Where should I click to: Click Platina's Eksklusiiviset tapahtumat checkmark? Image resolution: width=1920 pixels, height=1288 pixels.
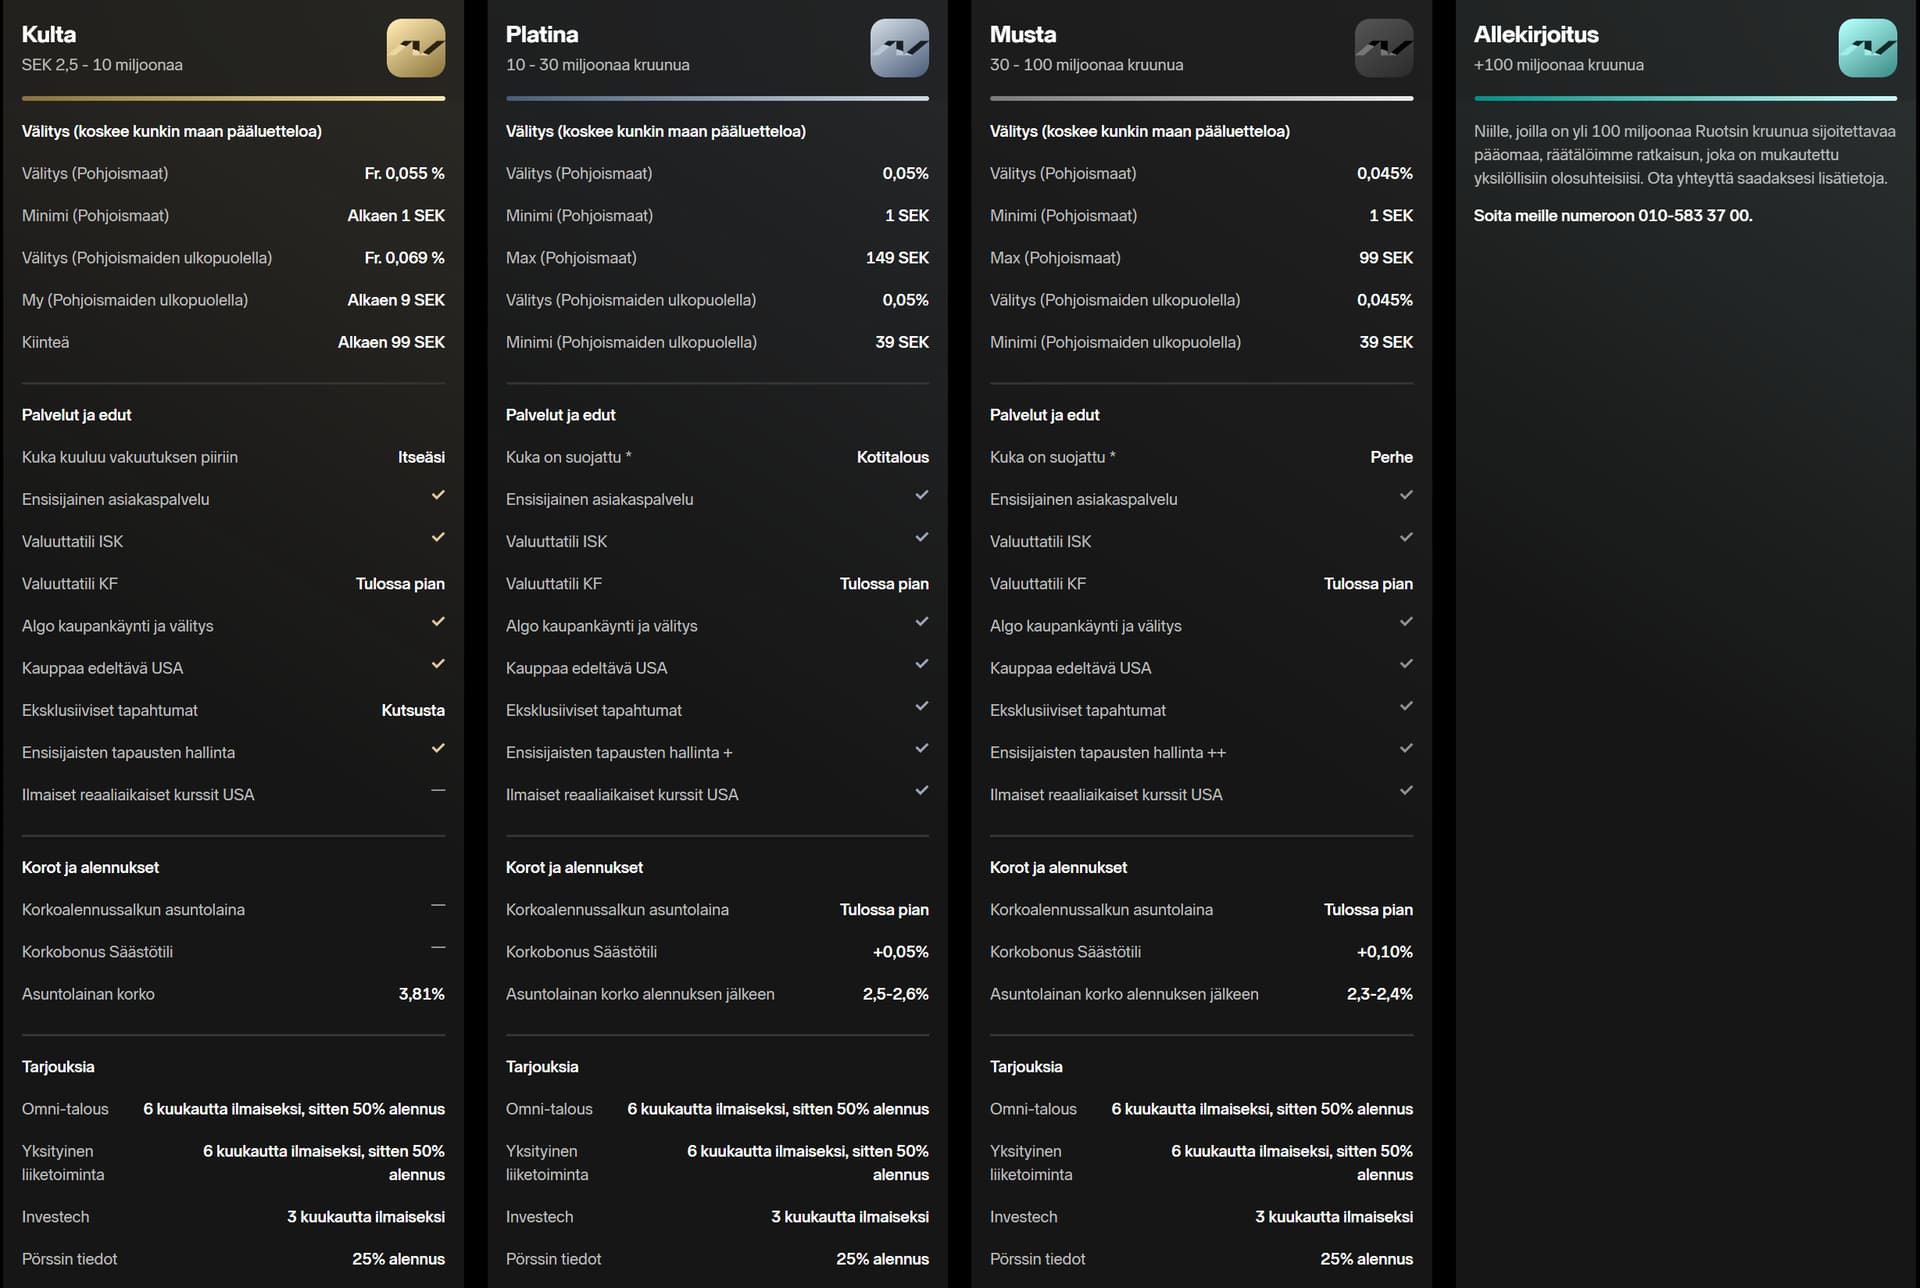[922, 706]
